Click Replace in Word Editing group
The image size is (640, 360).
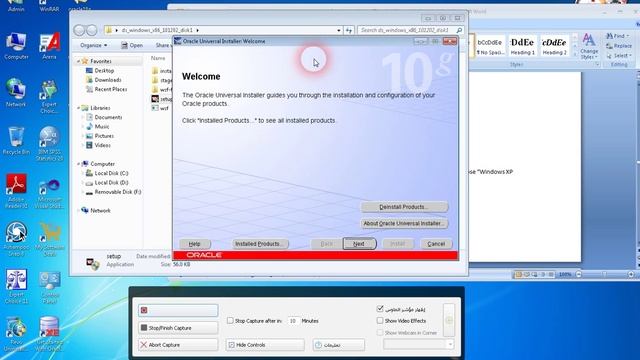[619, 46]
